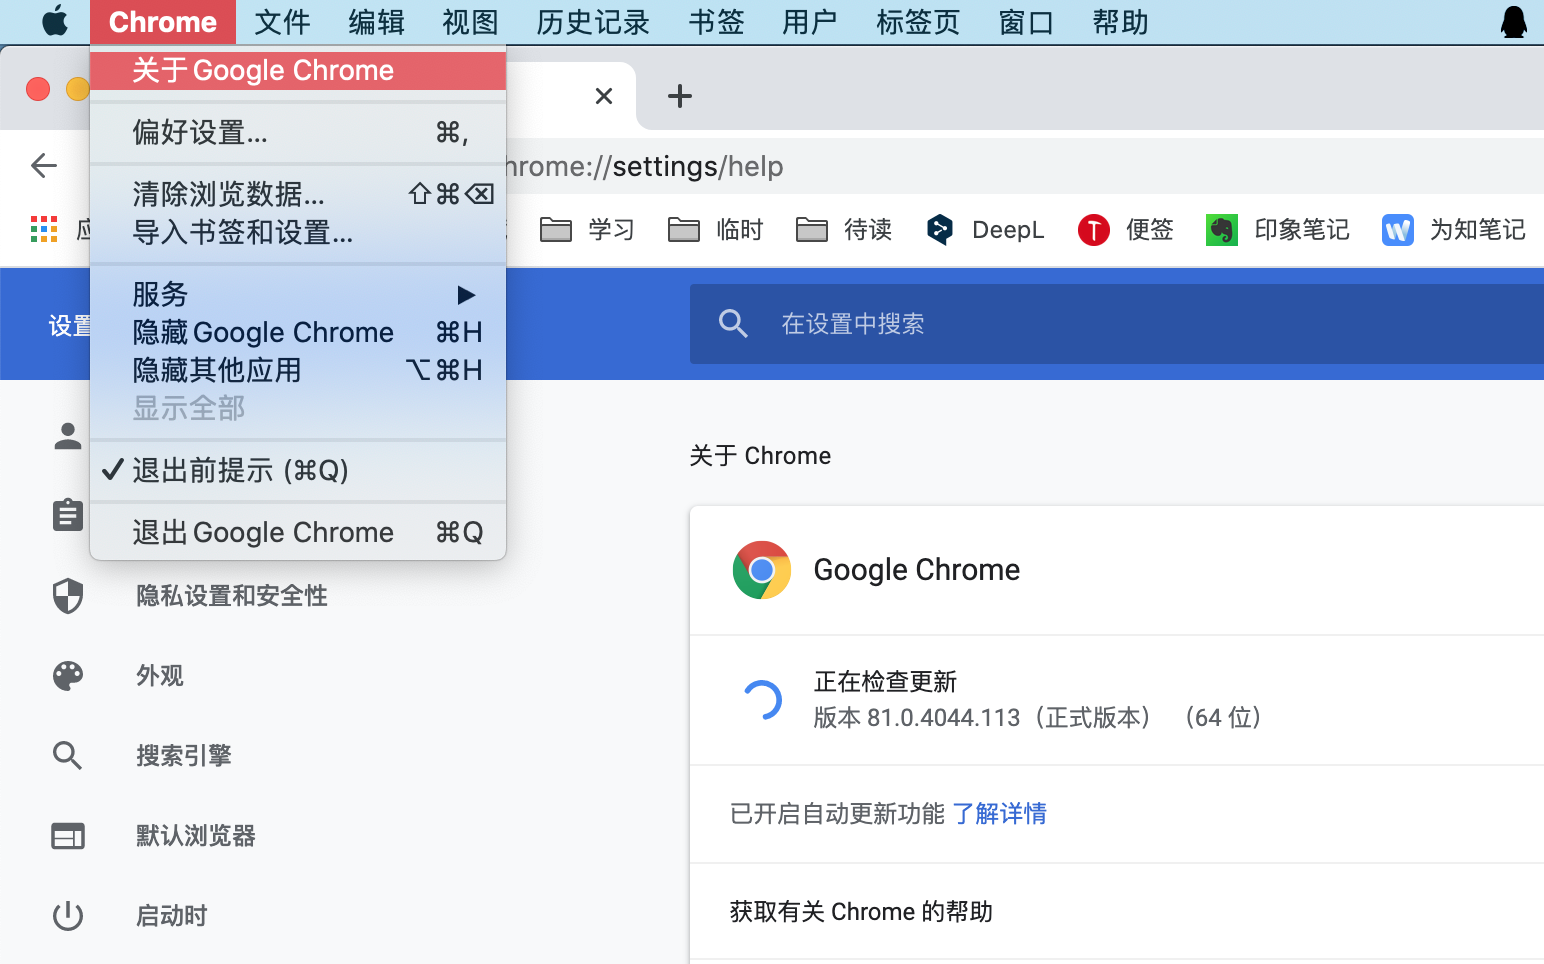Open a new tab with plus button
The image size is (1544, 964).
[x=680, y=96]
